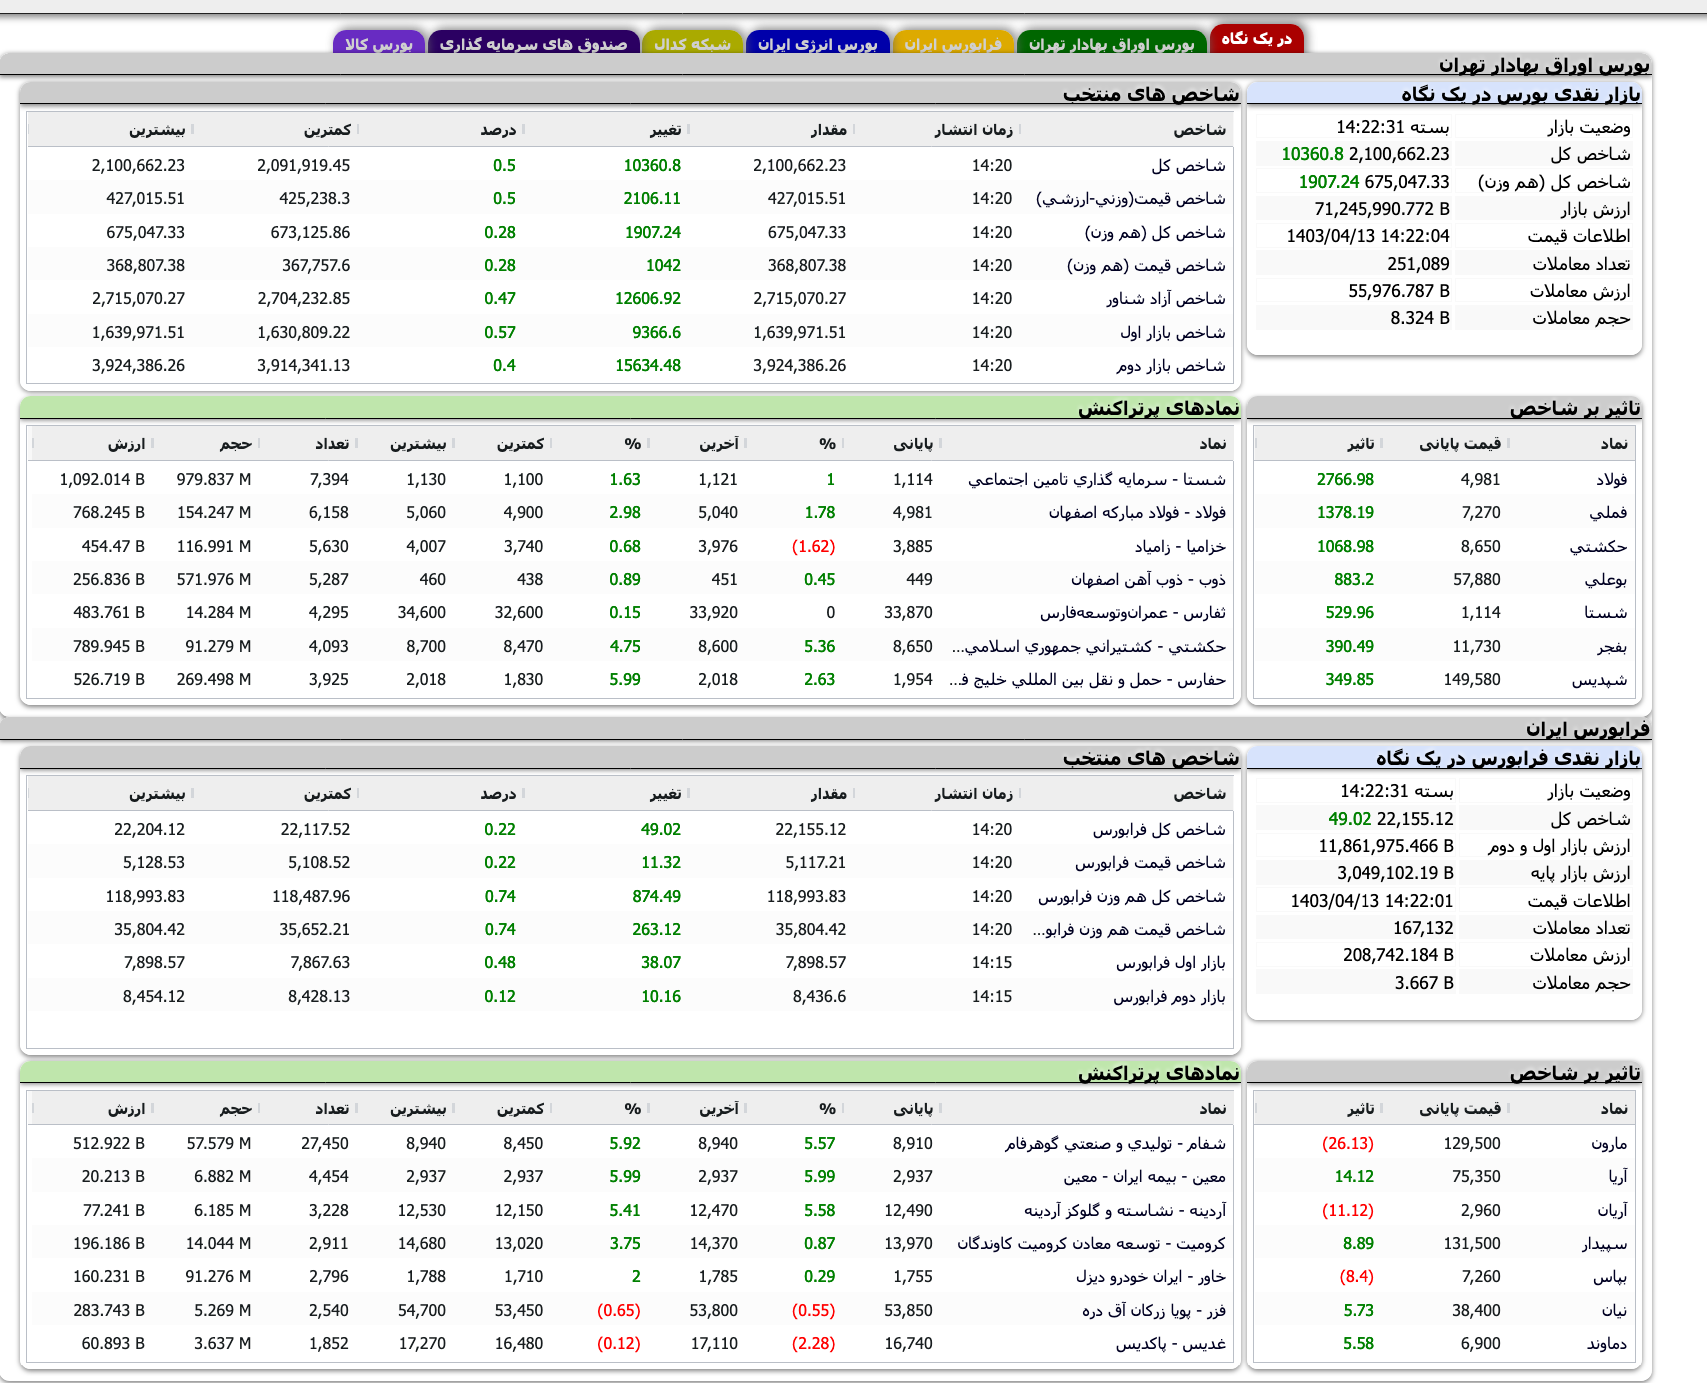The width and height of the screenshot is (1708, 1384).
Task: Open the 'صندوق های سرمایه گذاری' tab
Action: click(x=533, y=44)
